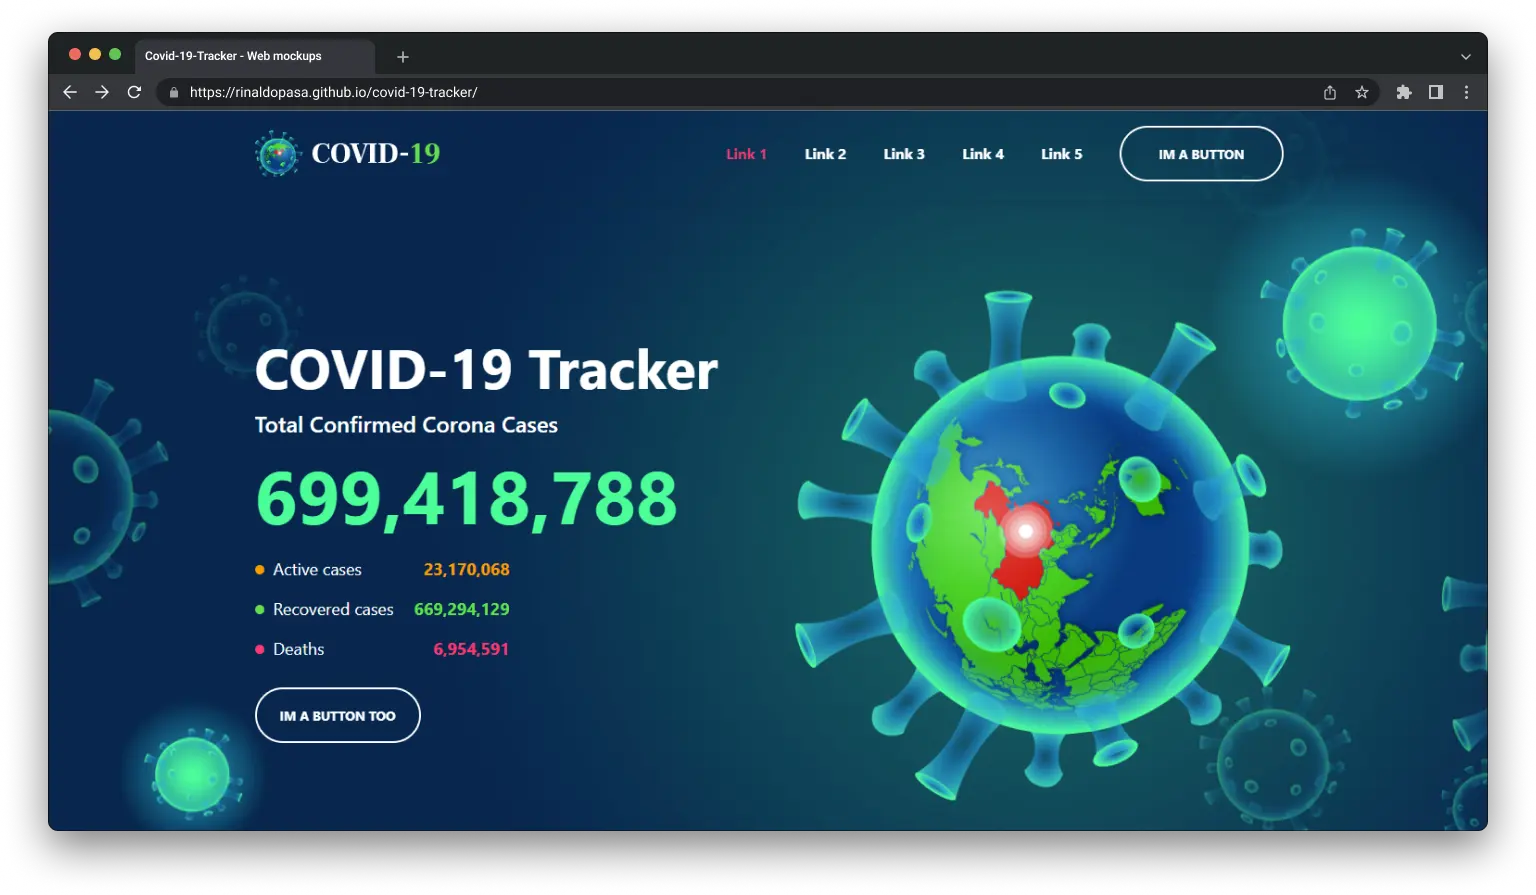Click the forward navigation arrow
The height and width of the screenshot is (895, 1536).
pos(101,91)
